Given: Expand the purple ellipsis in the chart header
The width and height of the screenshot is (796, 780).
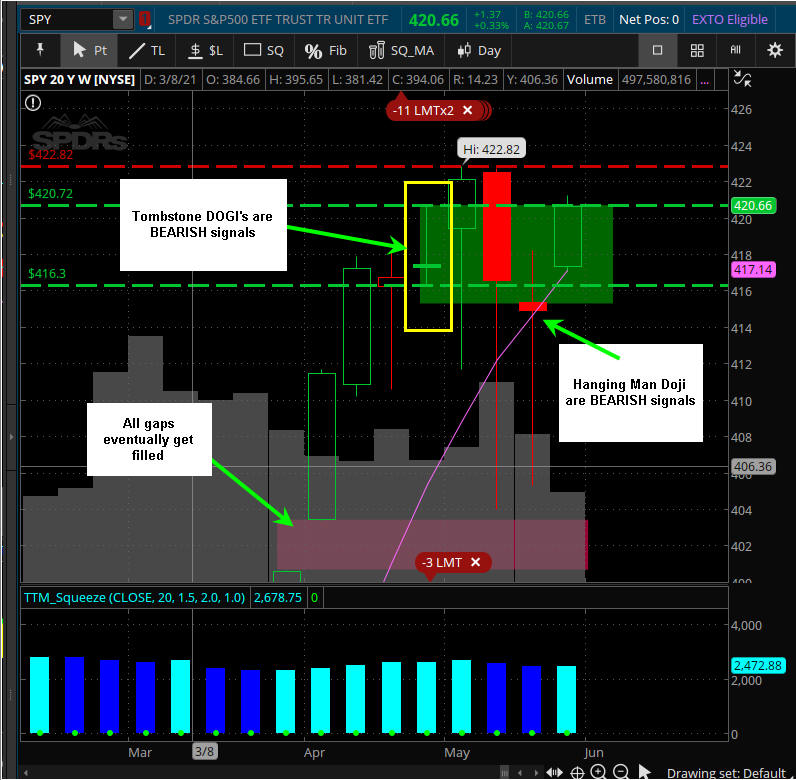Looking at the screenshot, I should click(x=704, y=80).
